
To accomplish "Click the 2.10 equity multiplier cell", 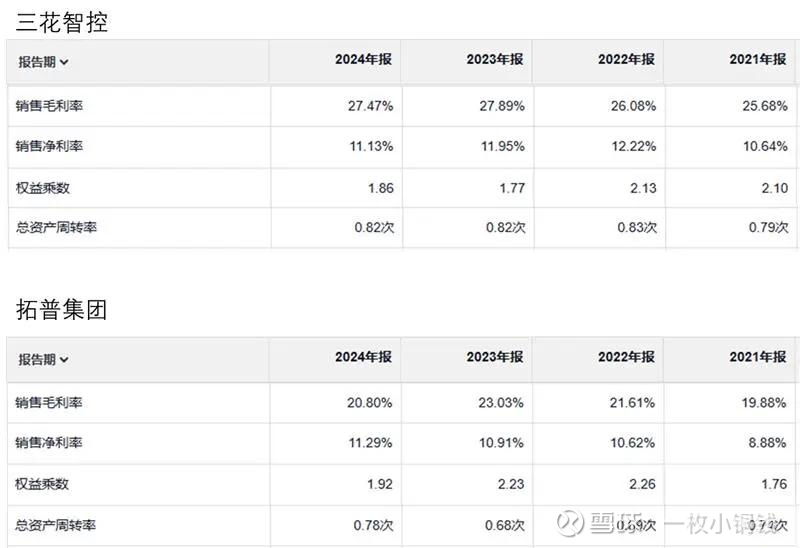I will coord(774,187).
